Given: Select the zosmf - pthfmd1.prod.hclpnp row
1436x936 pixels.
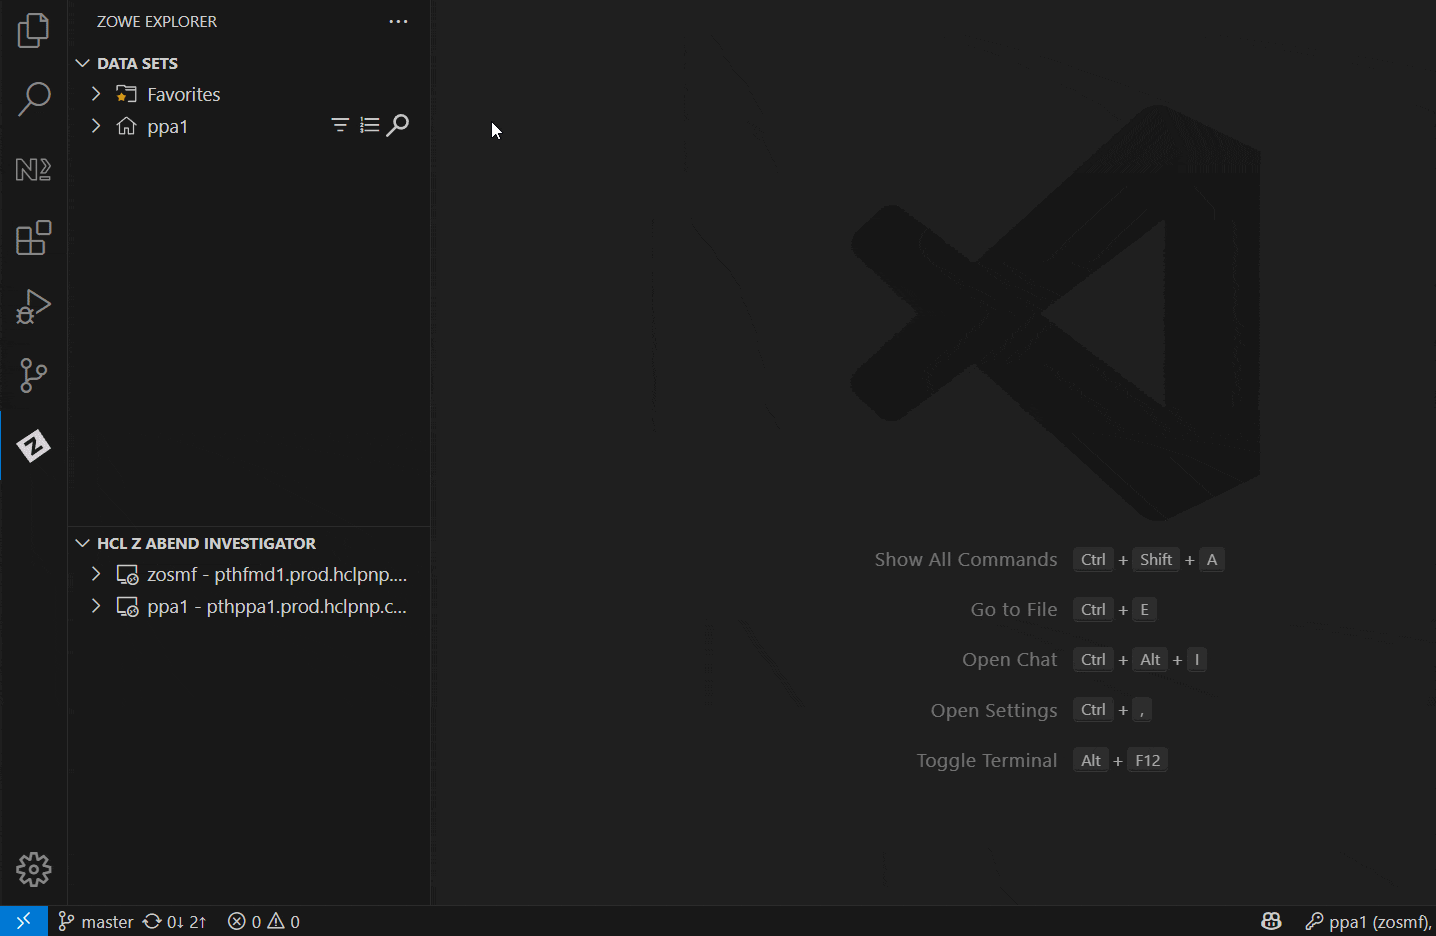Looking at the screenshot, I should point(249,575).
